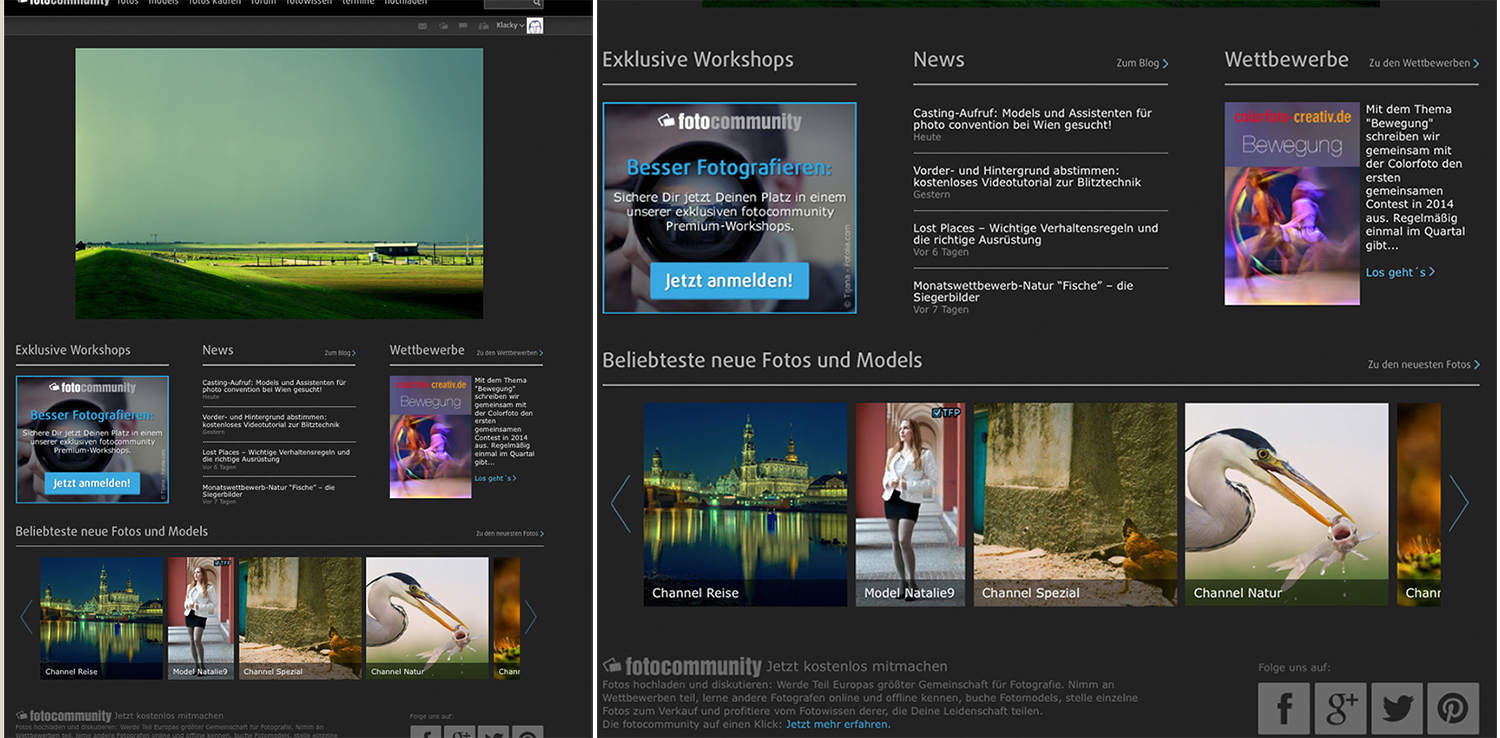1500x738 pixels.
Task: Open 'Channel Spezial' photo in the enlarged view
Action: (x=1075, y=504)
